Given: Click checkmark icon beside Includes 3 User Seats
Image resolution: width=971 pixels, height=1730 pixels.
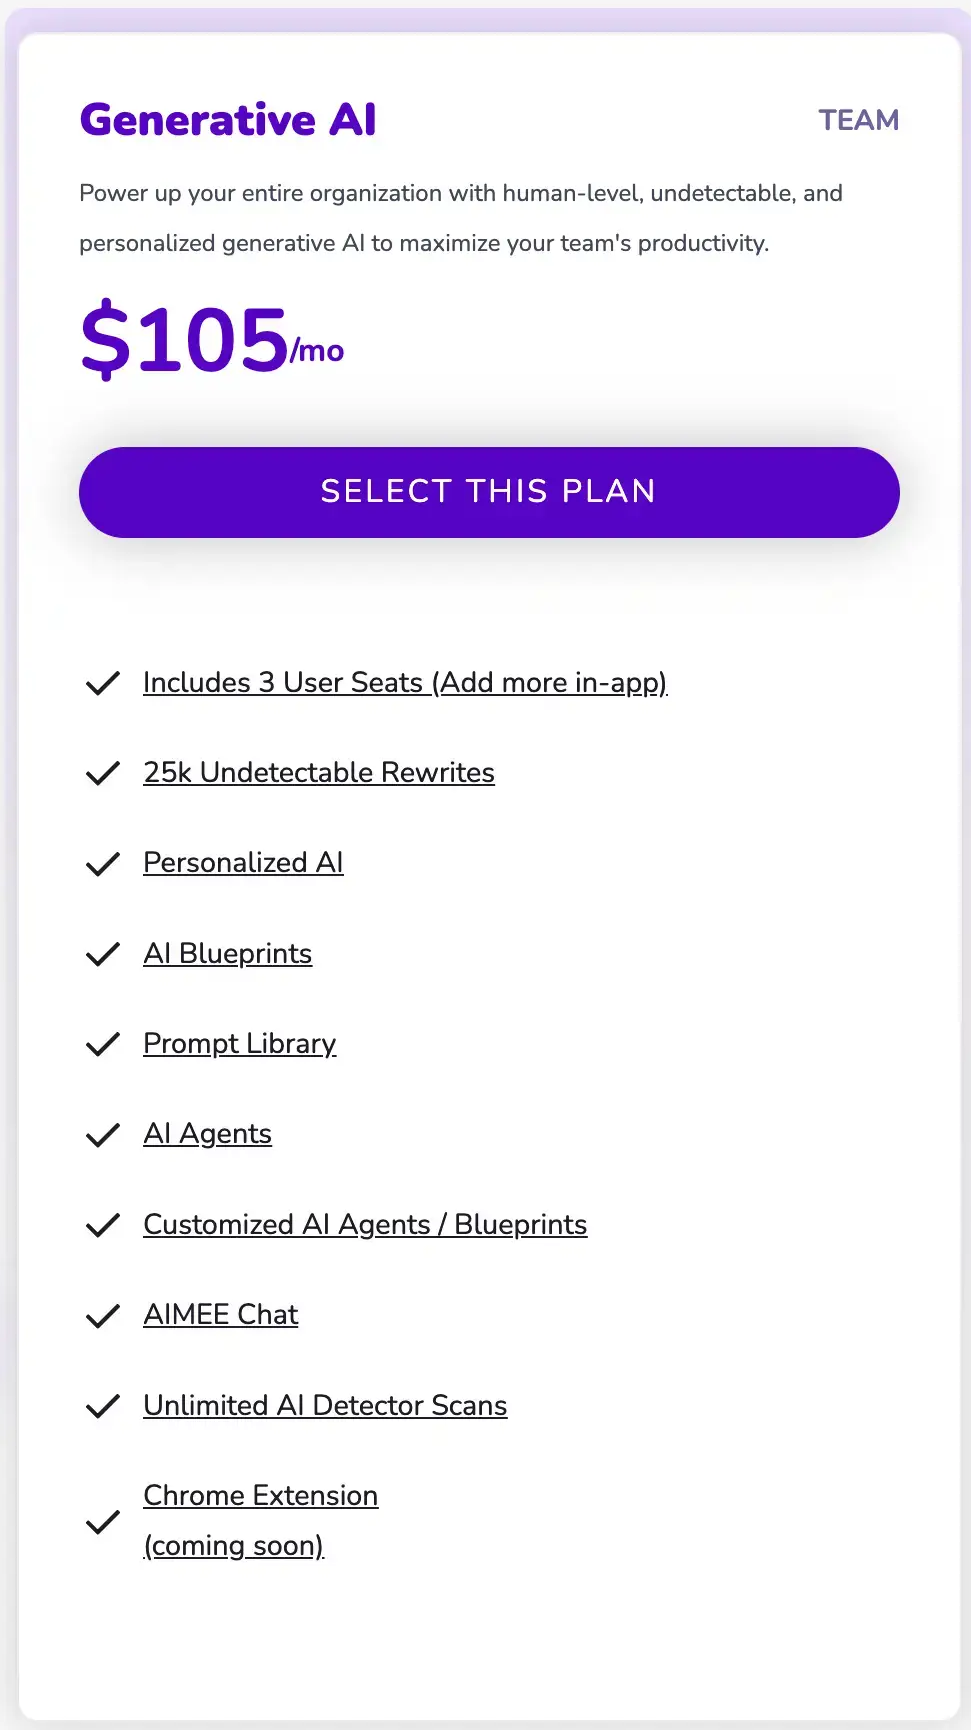Looking at the screenshot, I should coord(103,683).
